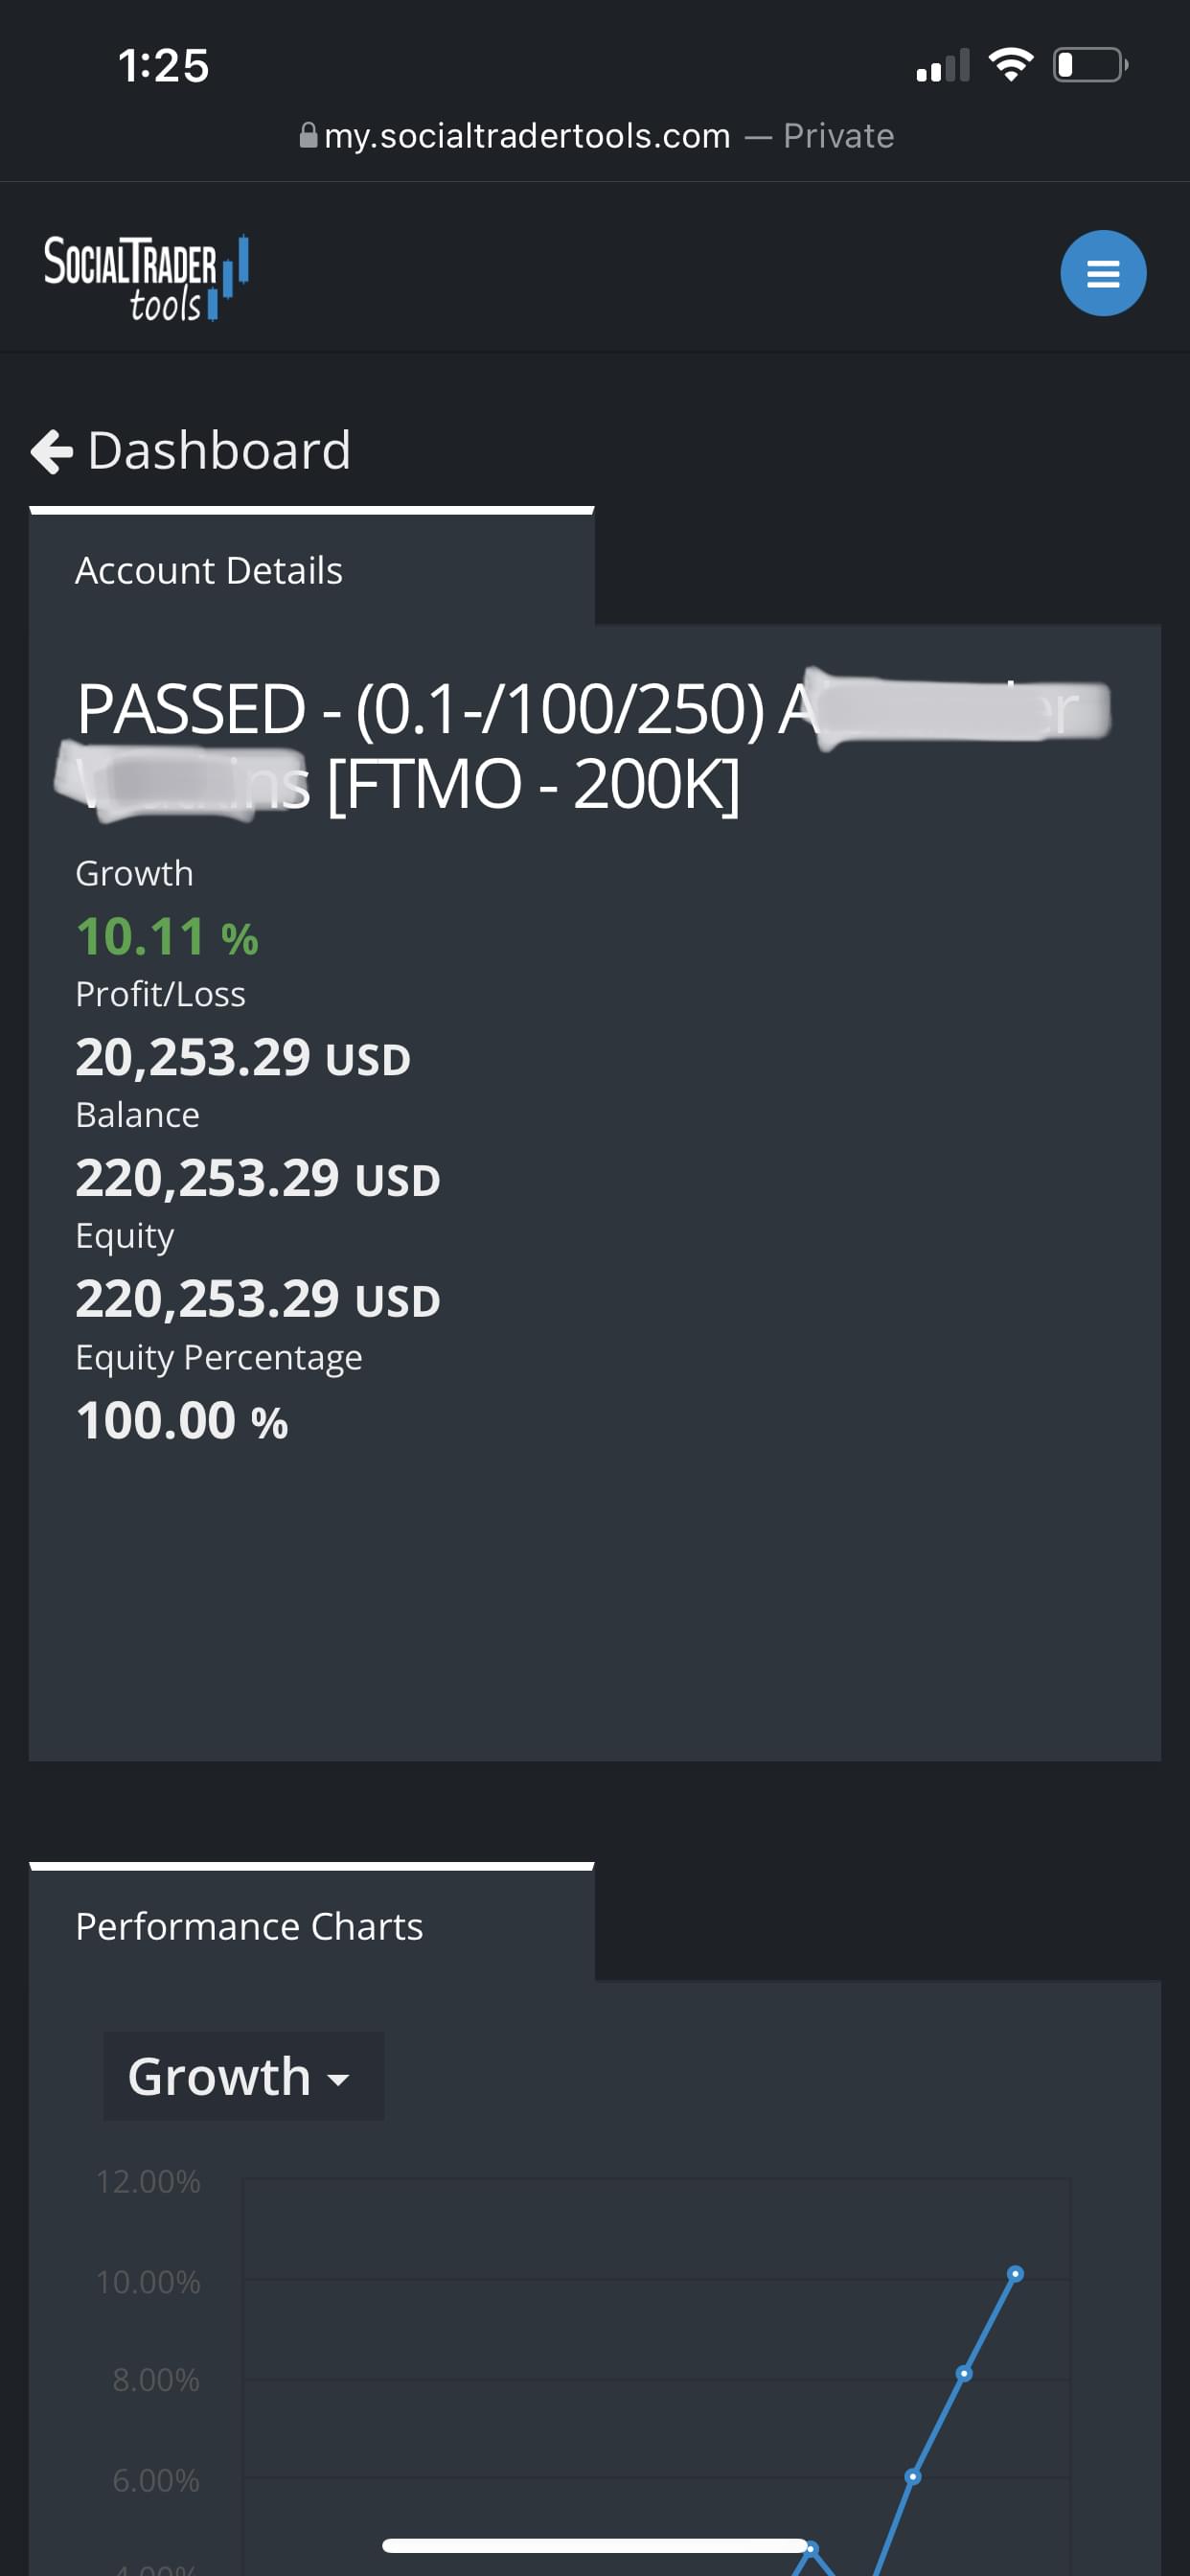1190x2576 pixels.
Task: Click the highest chart point near 10.00%
Action: [1015, 2273]
